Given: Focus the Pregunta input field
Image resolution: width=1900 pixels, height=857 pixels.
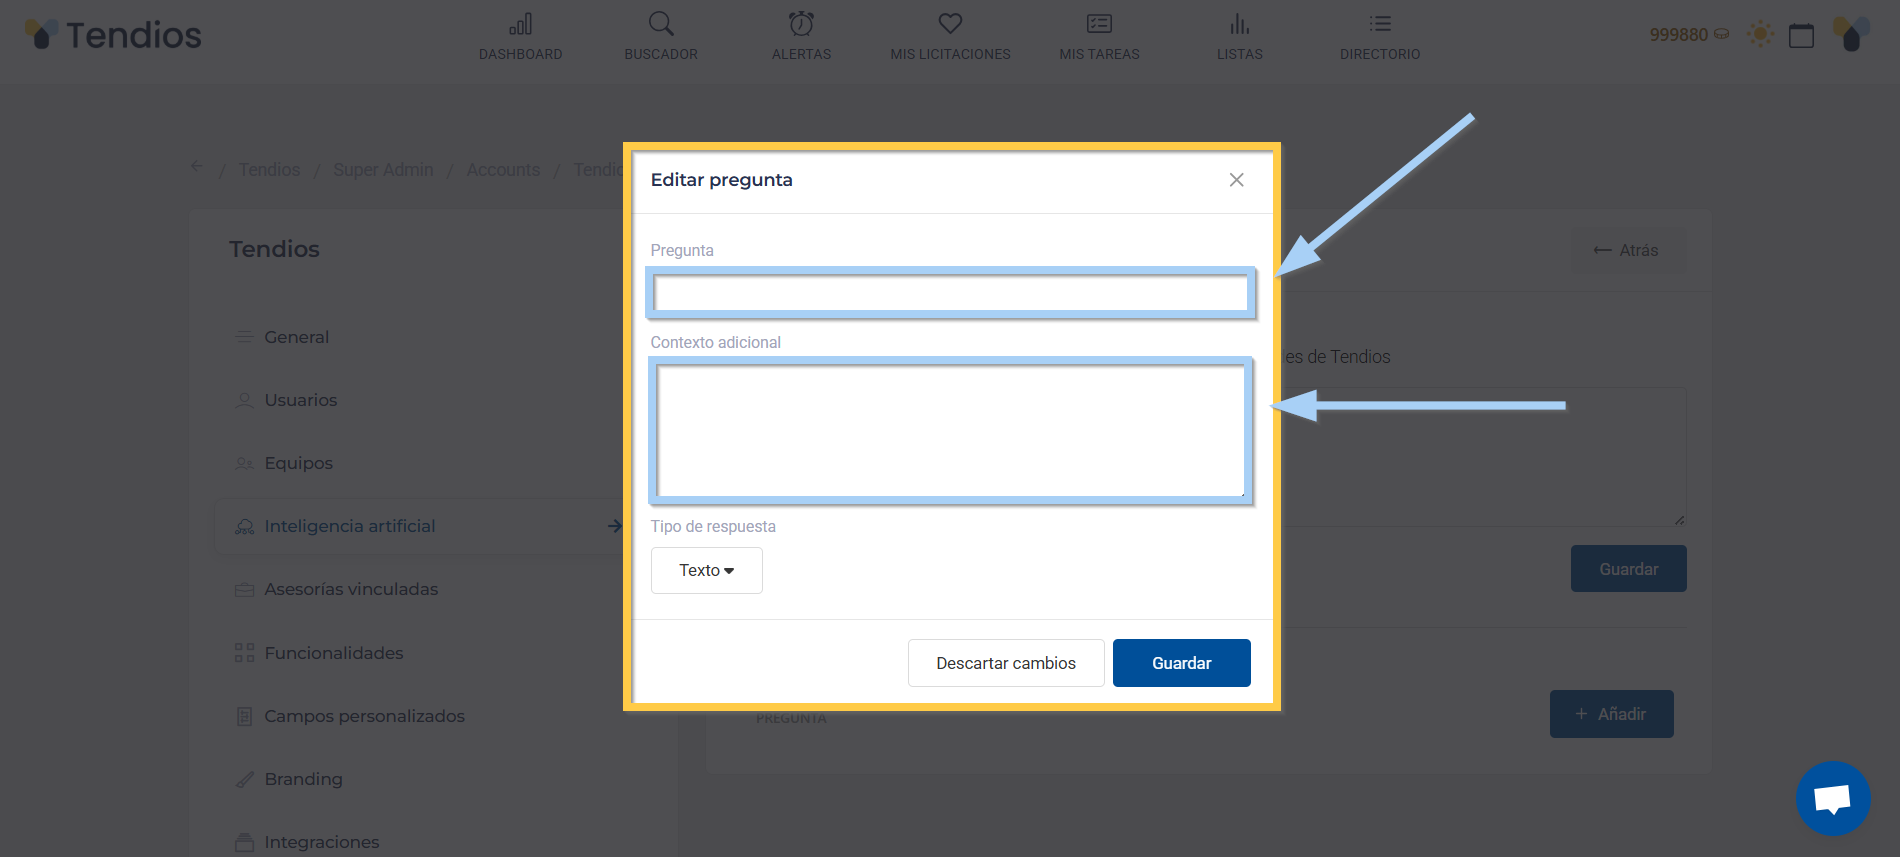Looking at the screenshot, I should click(950, 293).
